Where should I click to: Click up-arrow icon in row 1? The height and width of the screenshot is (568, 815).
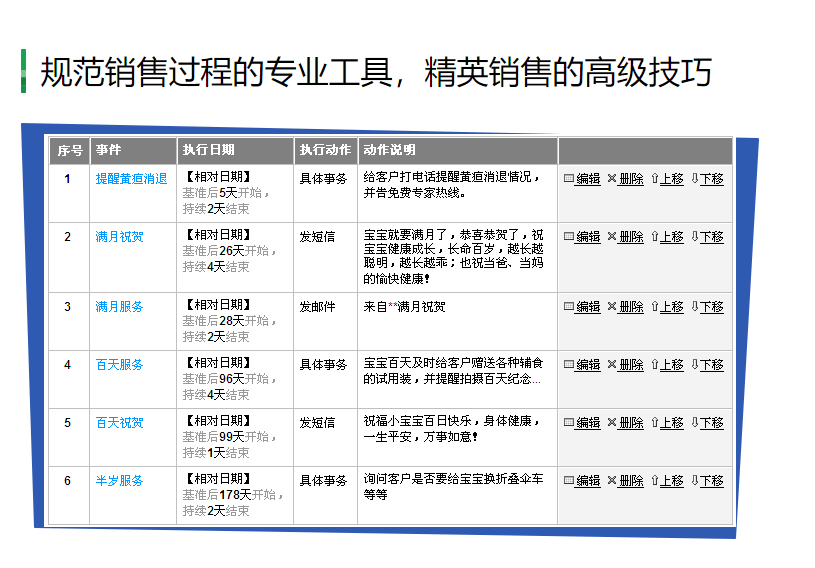click(655, 178)
